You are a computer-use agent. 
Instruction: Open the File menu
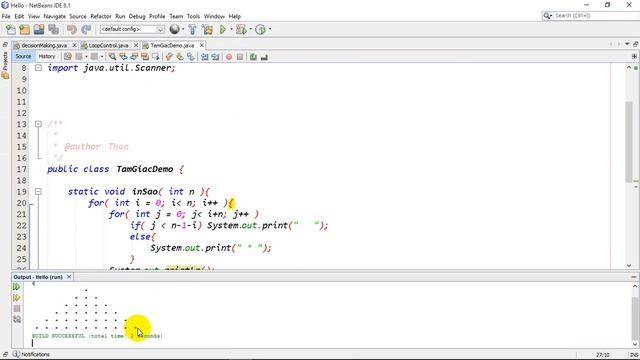(6, 16)
